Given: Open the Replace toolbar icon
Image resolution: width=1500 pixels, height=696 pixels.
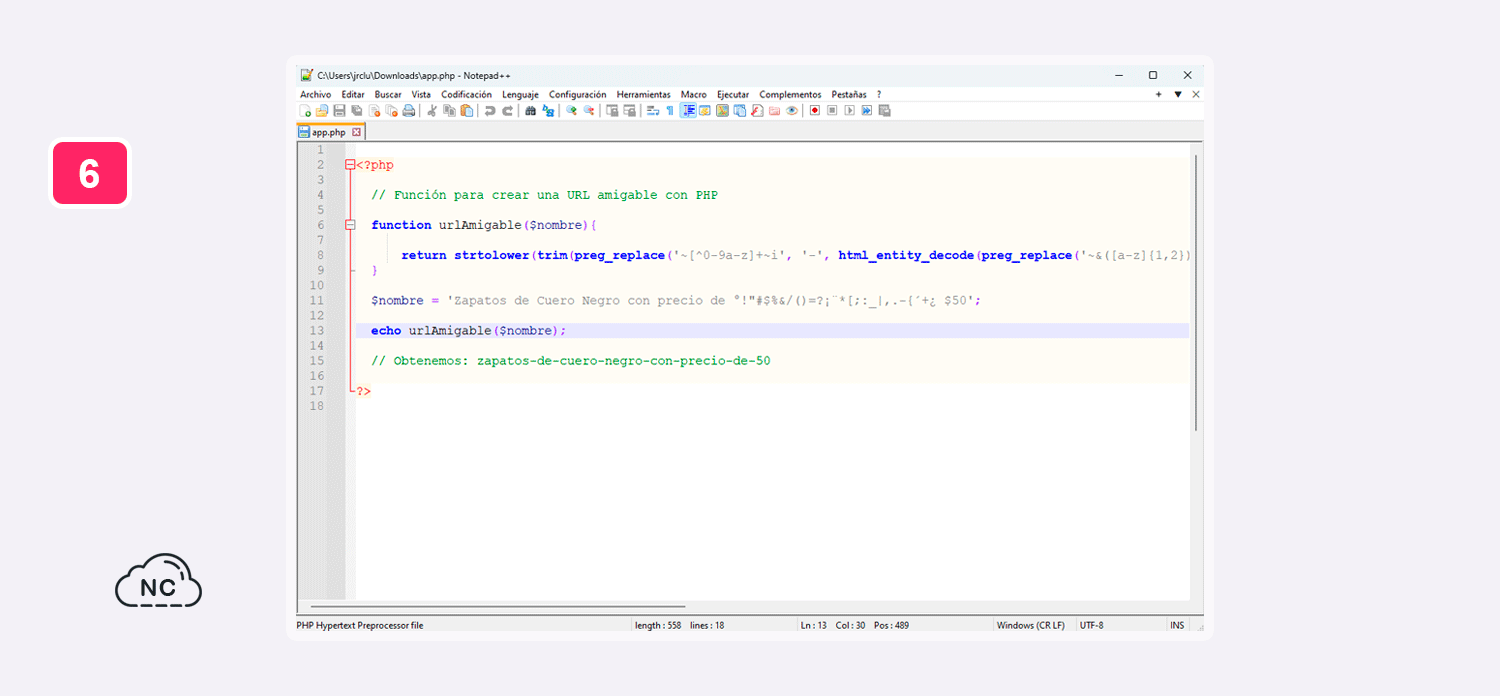Looking at the screenshot, I should 548,111.
